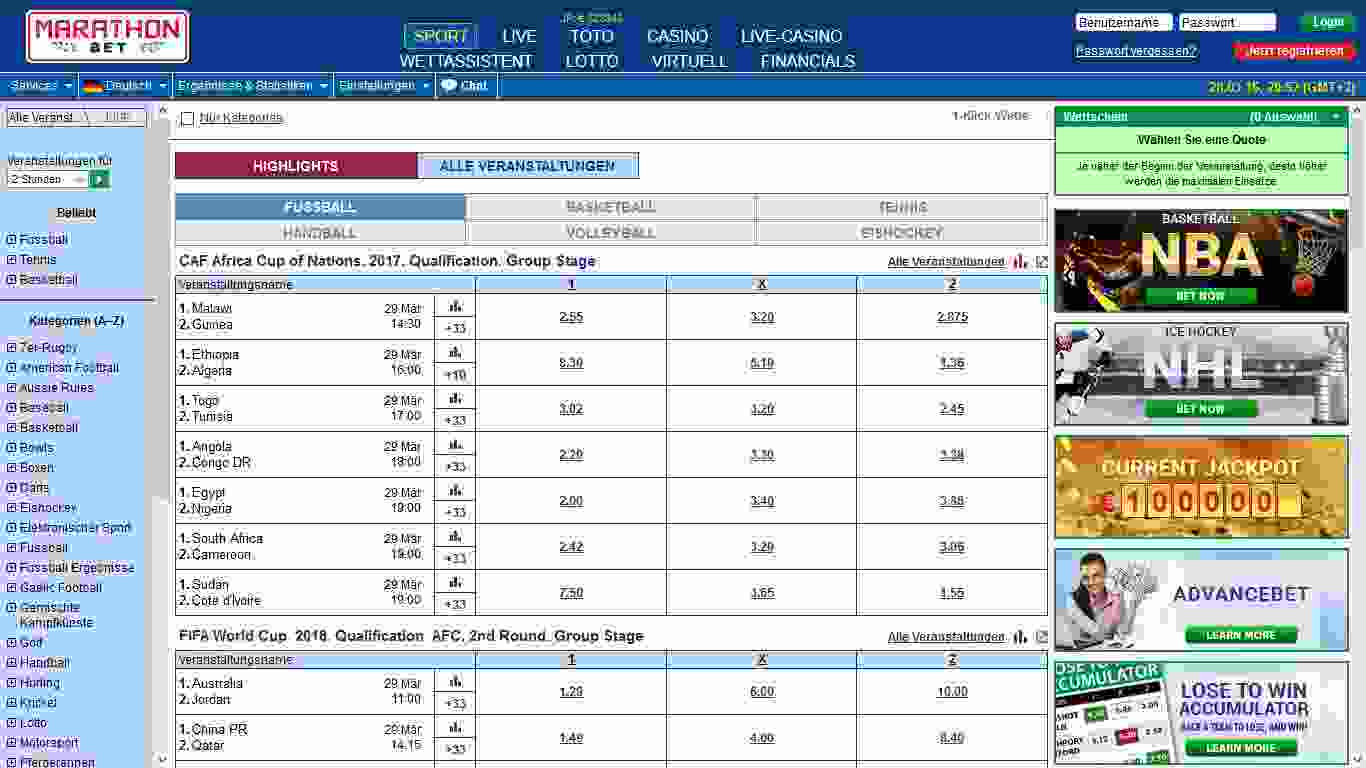The image size is (1366, 768).
Task: Select odds 2.55 for Malawi win
Action: point(571,317)
